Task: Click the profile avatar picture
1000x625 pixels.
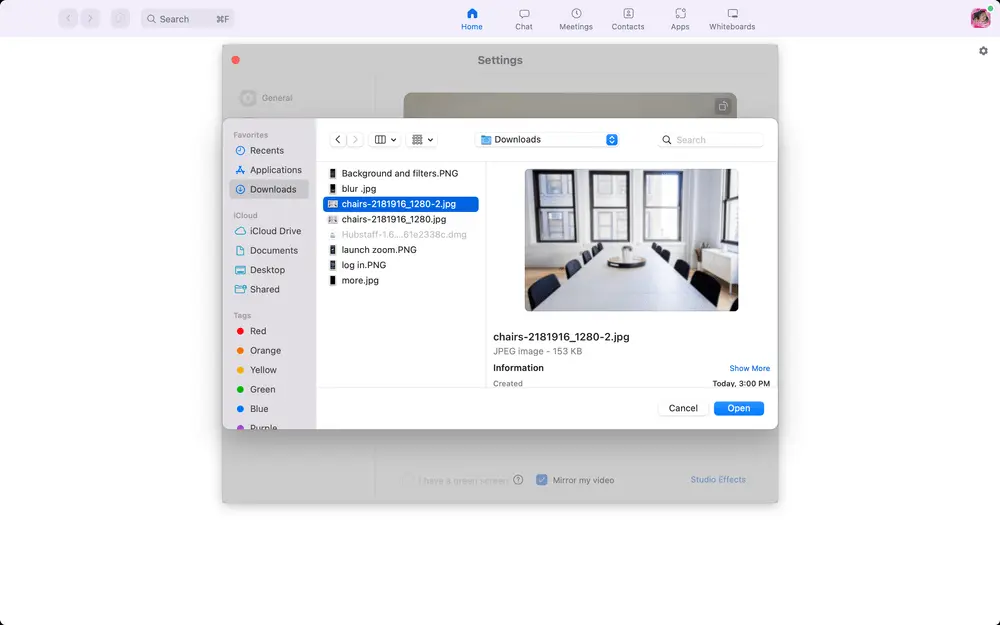Action: [977, 17]
